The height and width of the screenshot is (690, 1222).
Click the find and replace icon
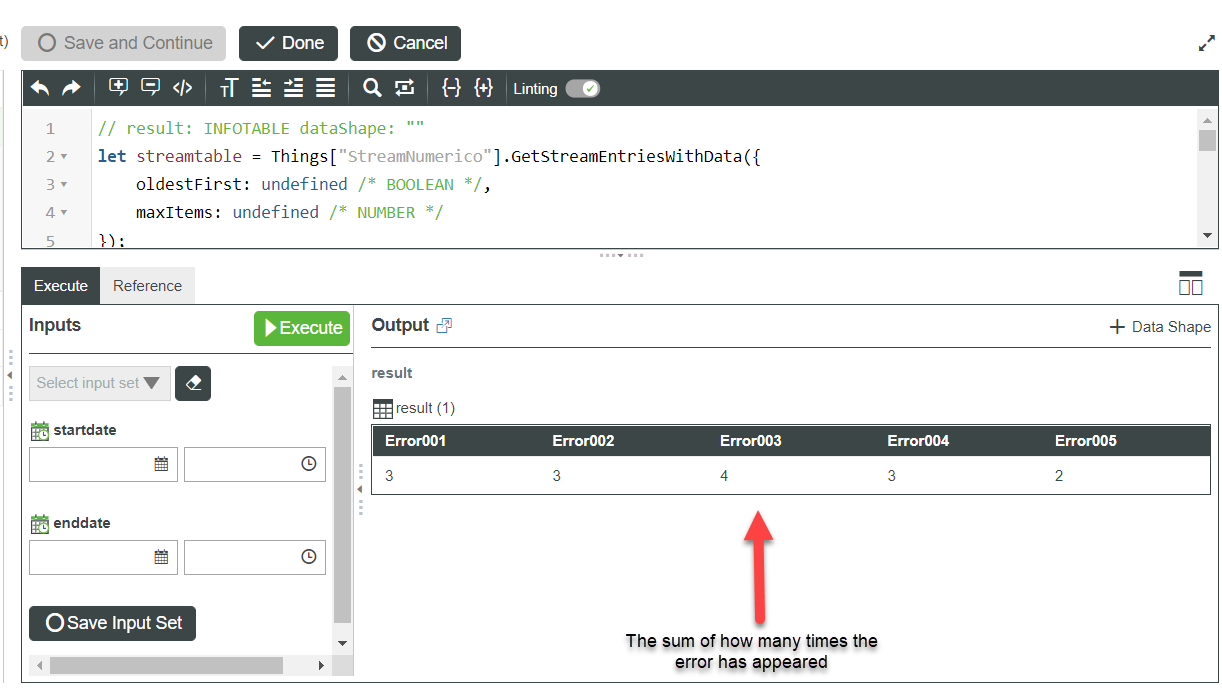[404, 88]
